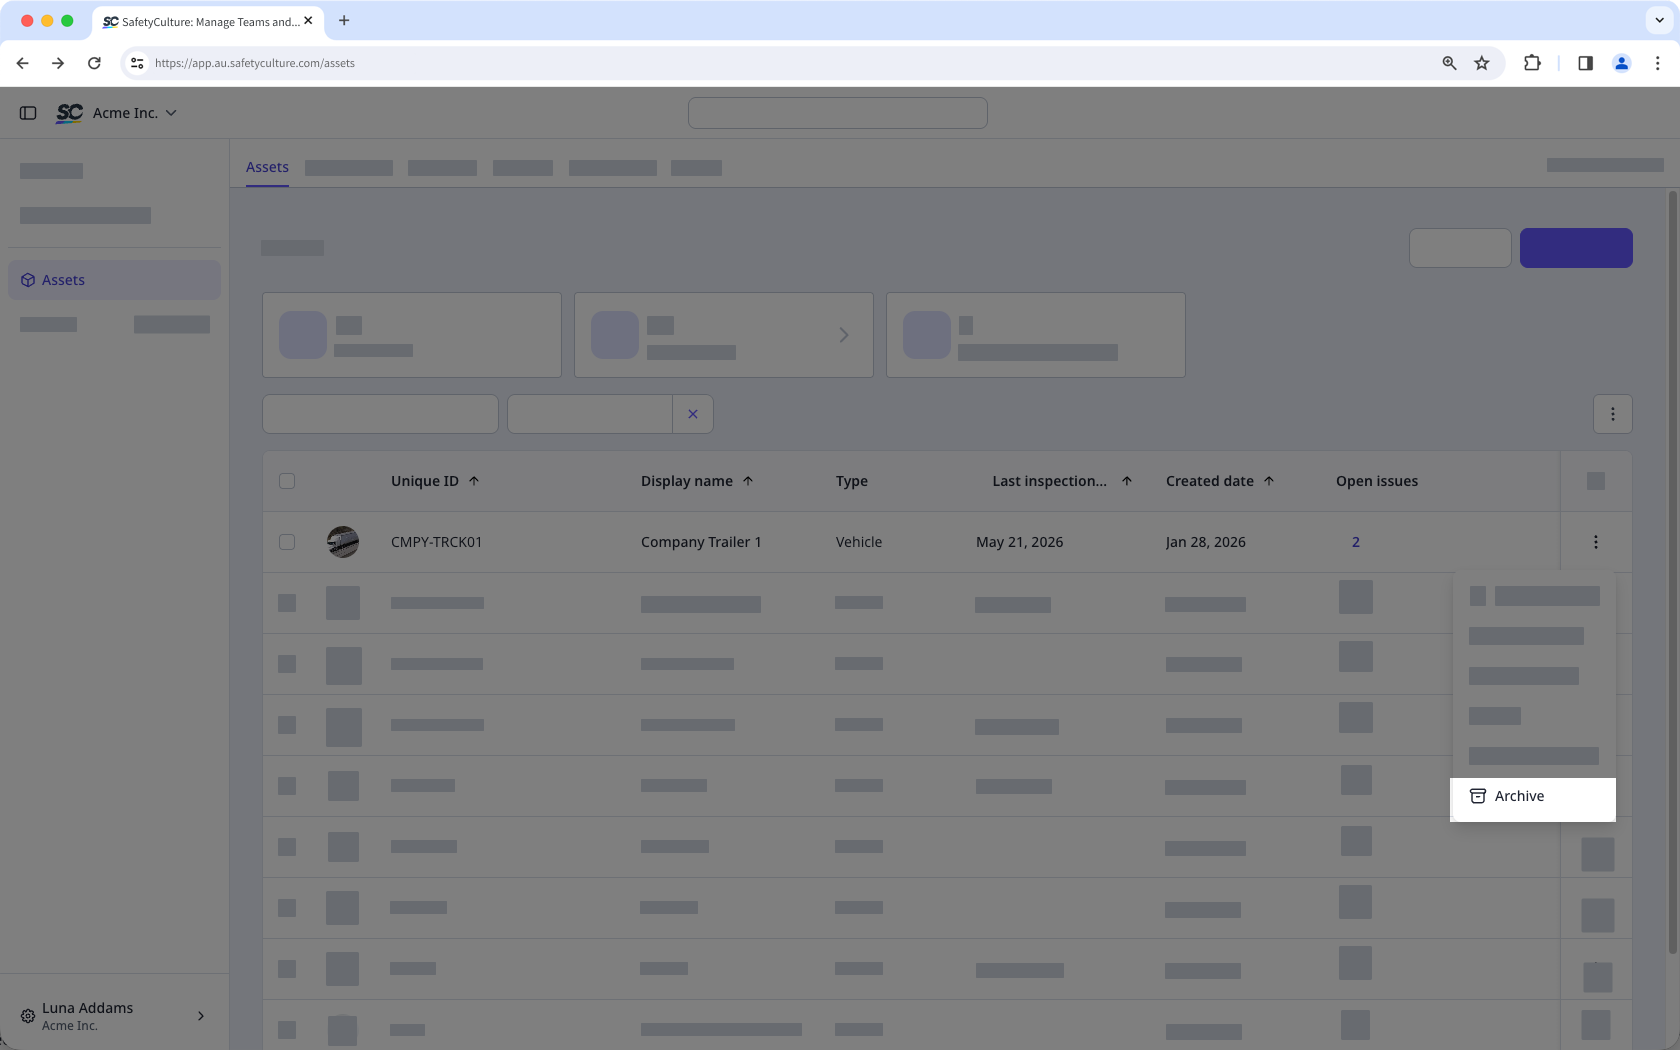Switch to the Assets tab
1680x1050 pixels.
point(267,167)
